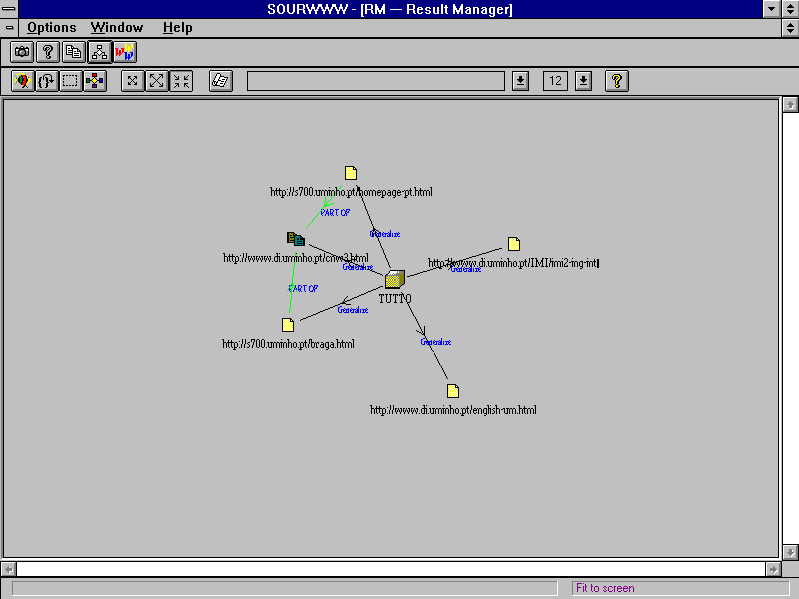Click the english-um.html document node
The height and width of the screenshot is (599, 799).
[x=453, y=391]
